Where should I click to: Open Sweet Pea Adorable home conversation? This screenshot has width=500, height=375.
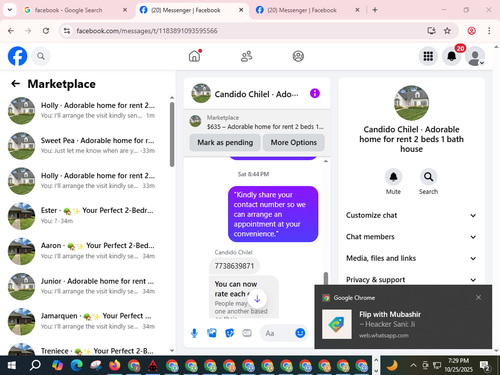(x=86, y=146)
